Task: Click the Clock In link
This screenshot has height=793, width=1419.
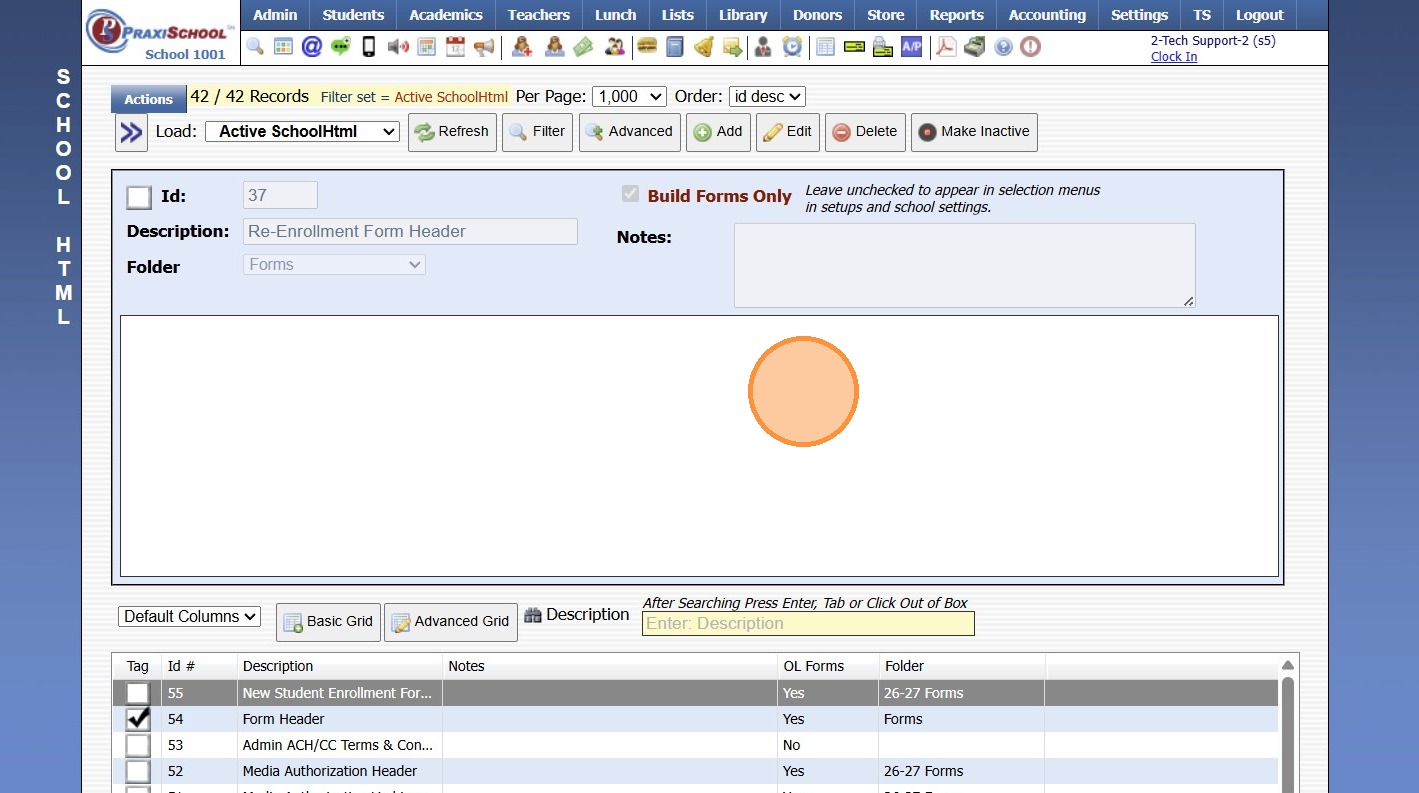Action: click(x=1174, y=57)
